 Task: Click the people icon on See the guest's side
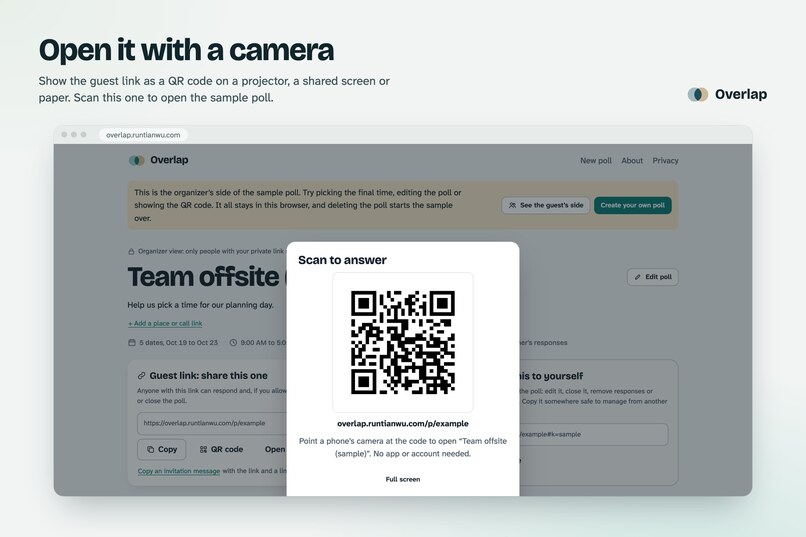512,205
